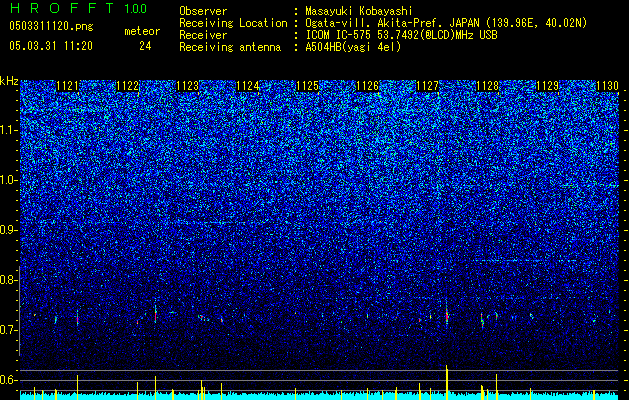
Task: Click receiver text ICOM IC-575 53.7492
Action: click(372, 35)
